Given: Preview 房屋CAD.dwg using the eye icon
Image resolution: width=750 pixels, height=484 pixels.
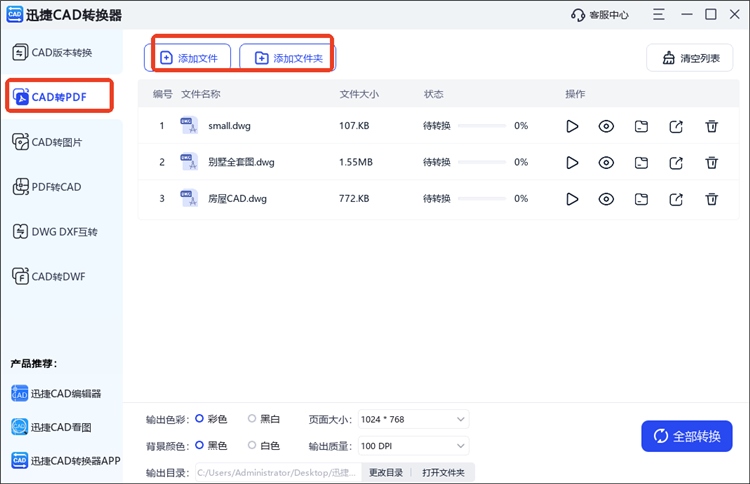Looking at the screenshot, I should [606, 199].
